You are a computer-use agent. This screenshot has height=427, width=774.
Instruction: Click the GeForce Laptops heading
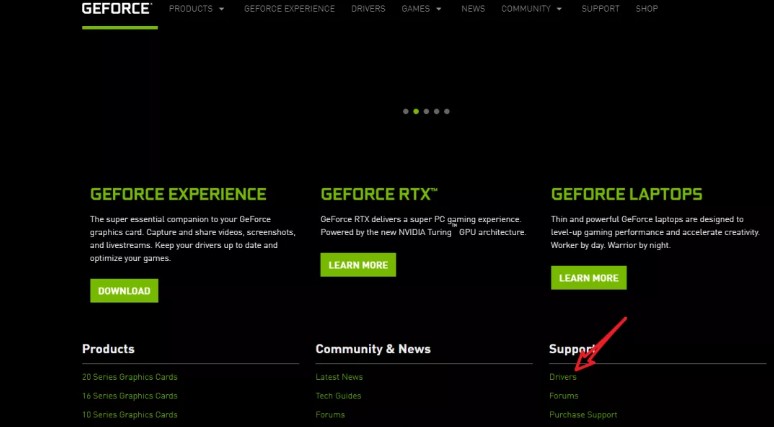(626, 194)
